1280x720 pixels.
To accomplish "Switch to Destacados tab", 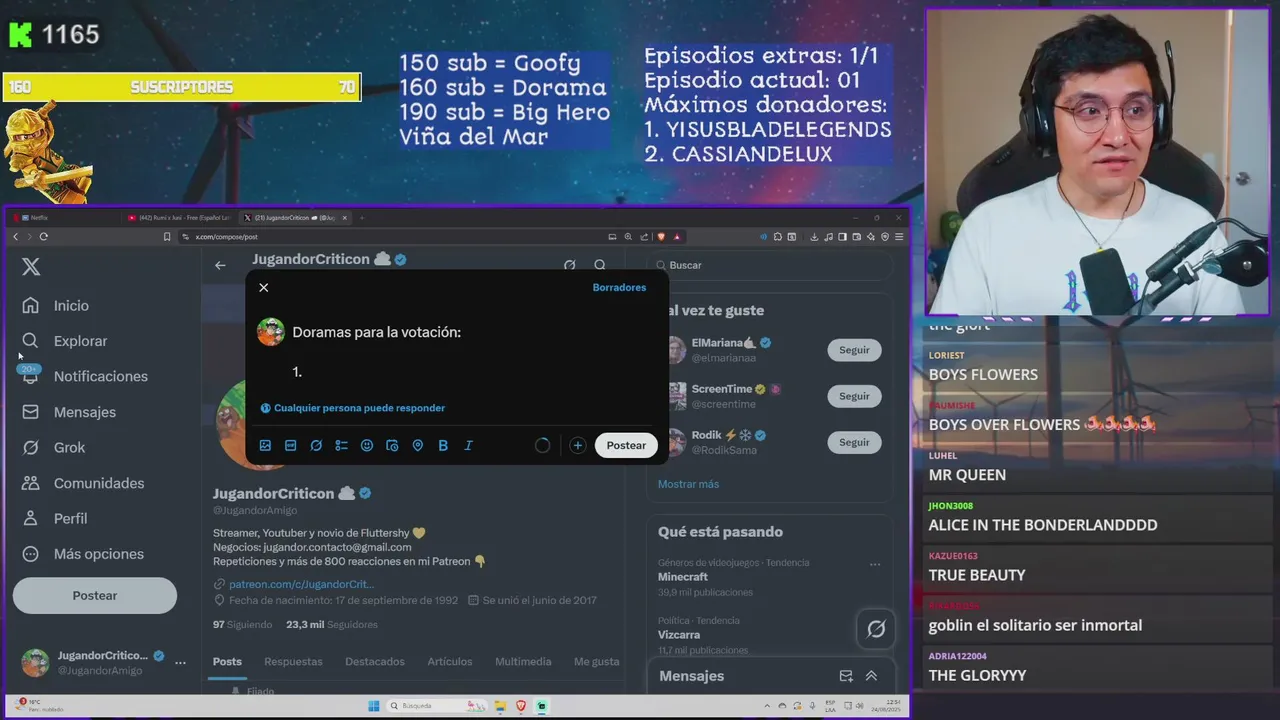I will pyautogui.click(x=375, y=662).
